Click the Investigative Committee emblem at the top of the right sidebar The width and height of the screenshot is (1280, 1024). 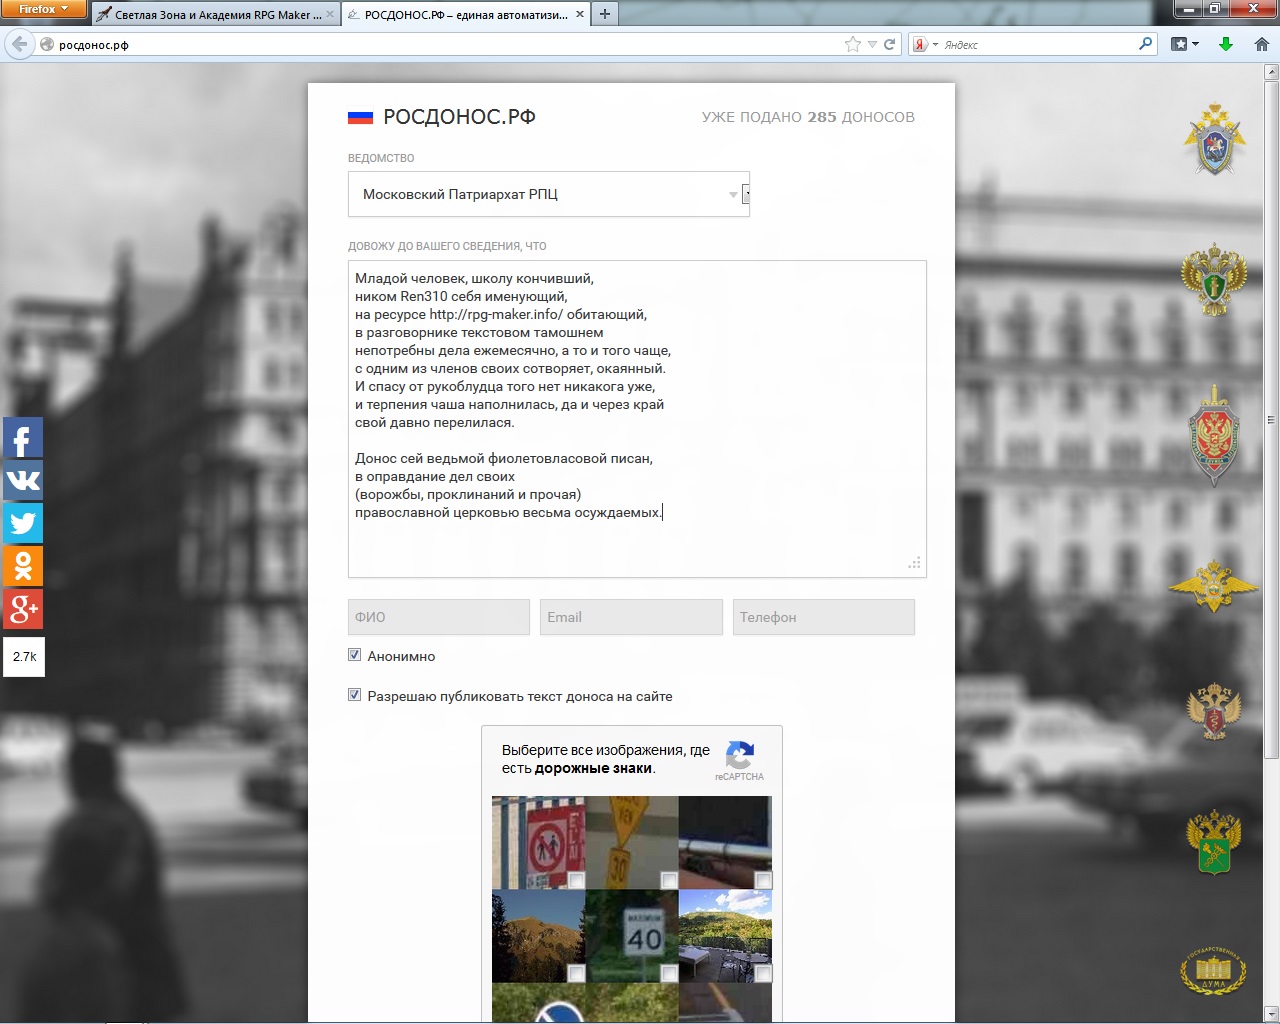(x=1214, y=139)
